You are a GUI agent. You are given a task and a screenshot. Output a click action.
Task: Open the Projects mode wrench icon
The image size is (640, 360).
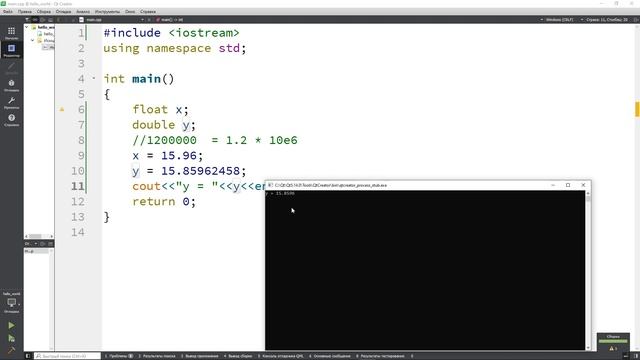click(x=11, y=101)
